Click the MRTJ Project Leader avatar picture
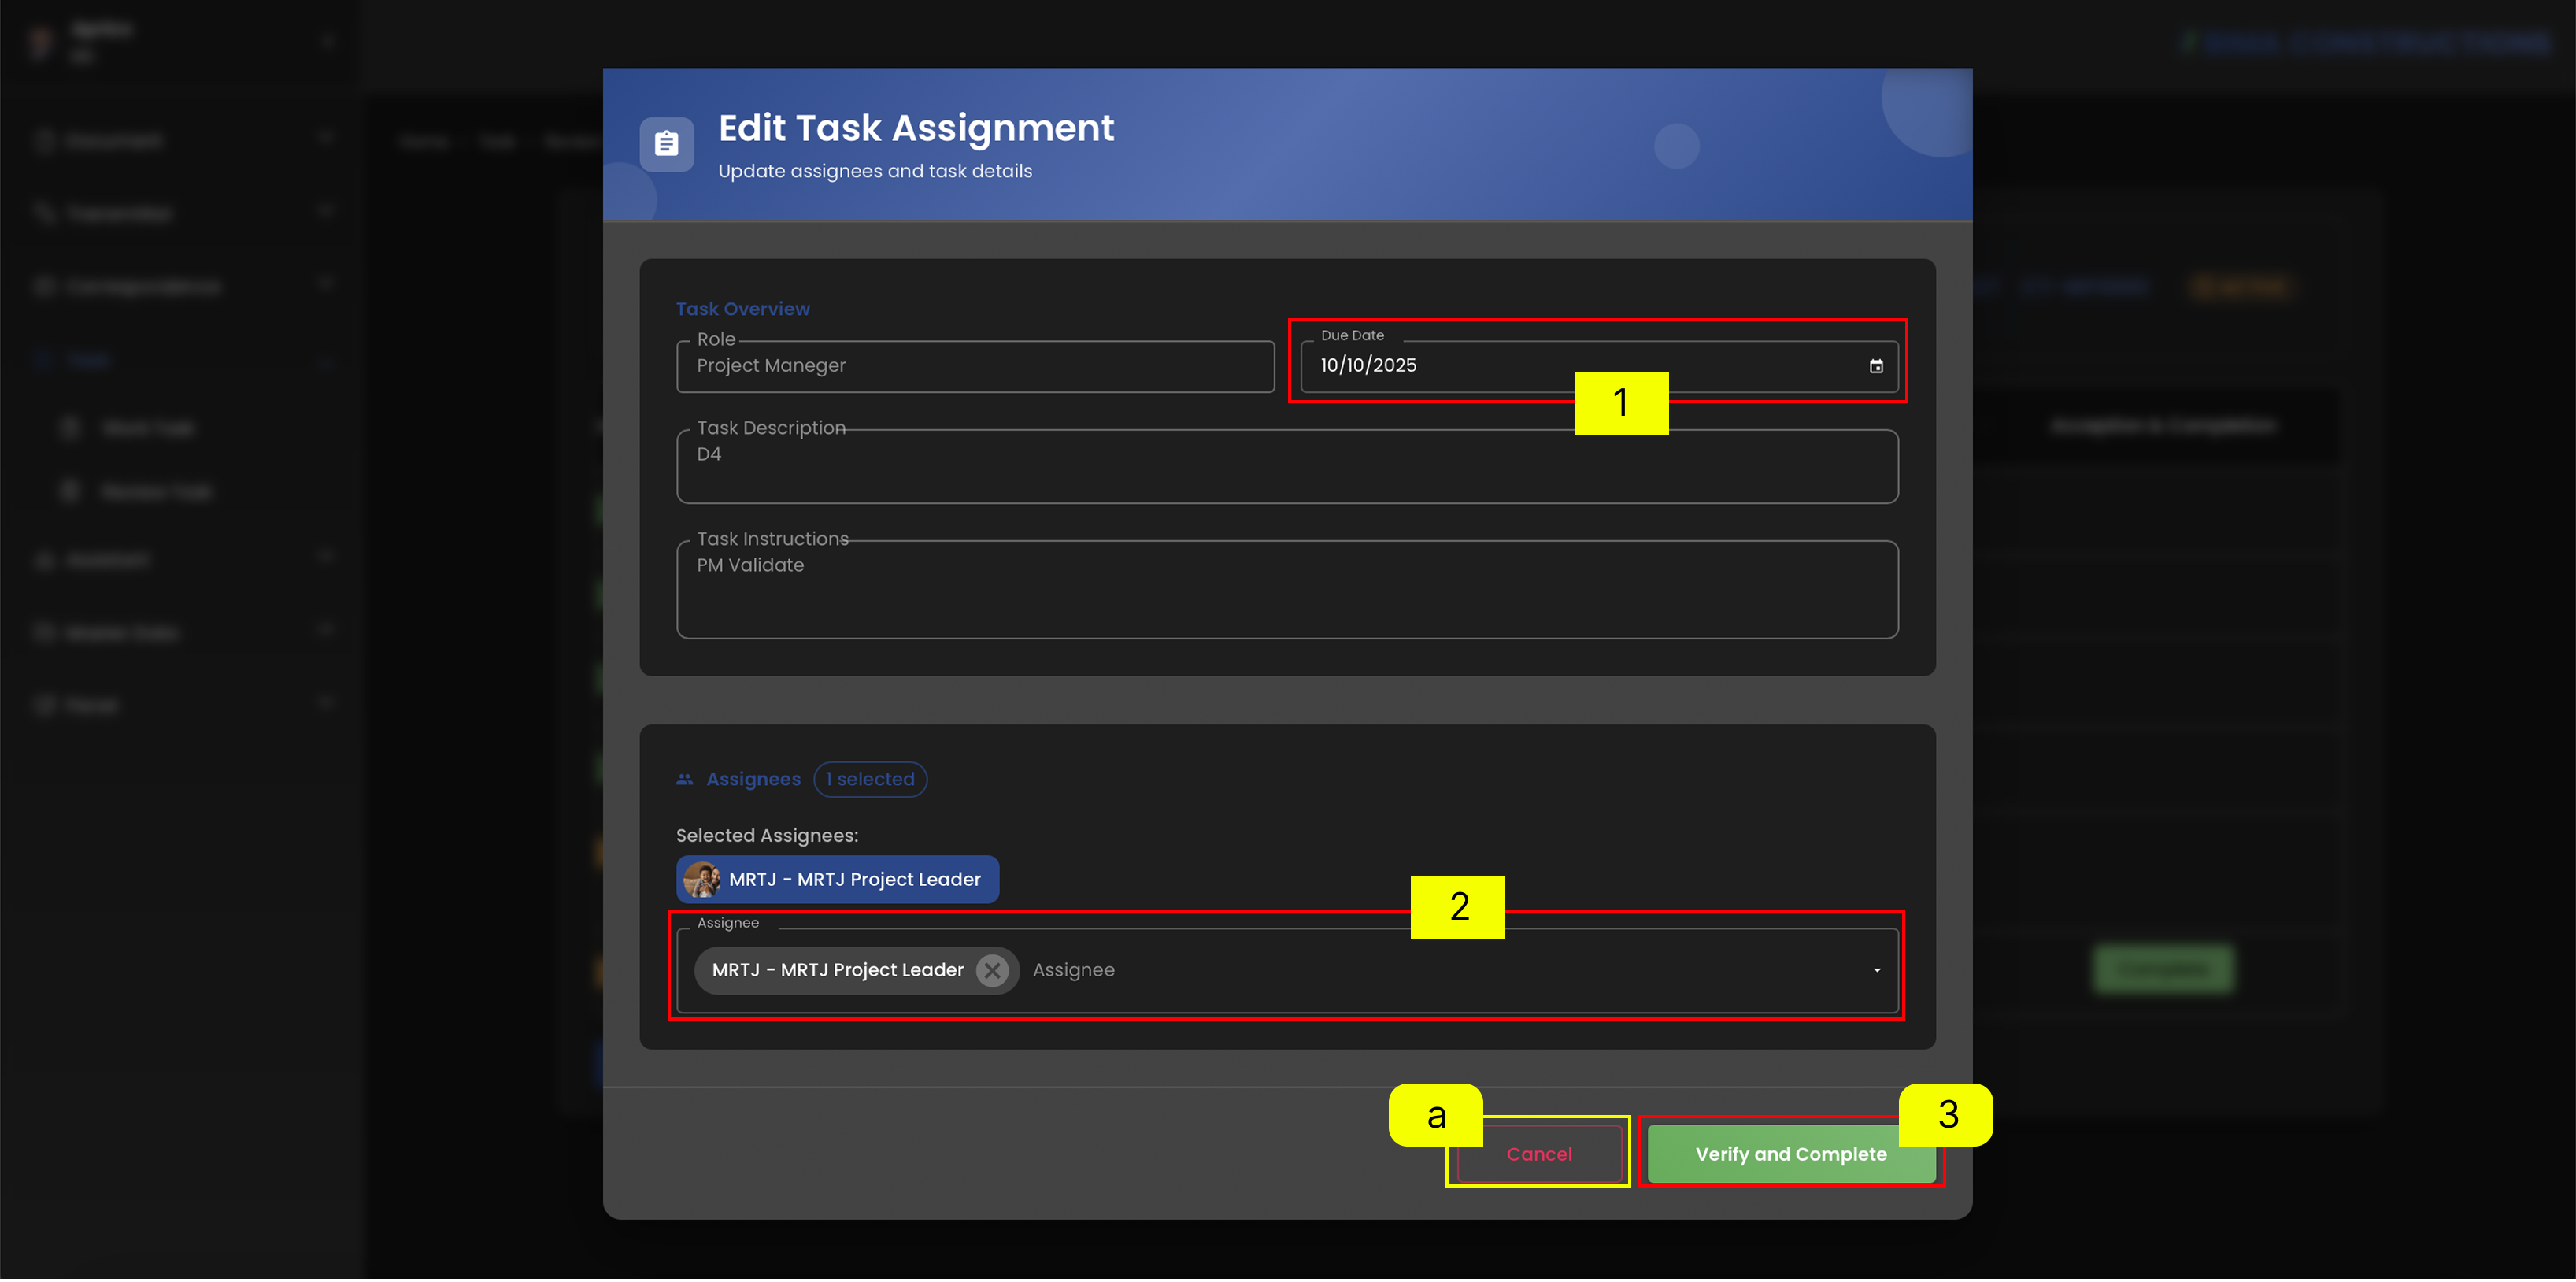The width and height of the screenshot is (2576, 1282). coord(702,879)
